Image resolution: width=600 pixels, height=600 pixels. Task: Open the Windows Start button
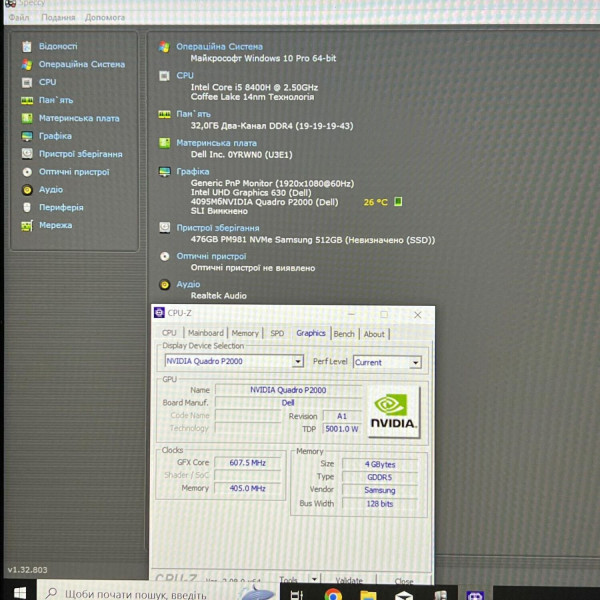[x=20, y=593]
